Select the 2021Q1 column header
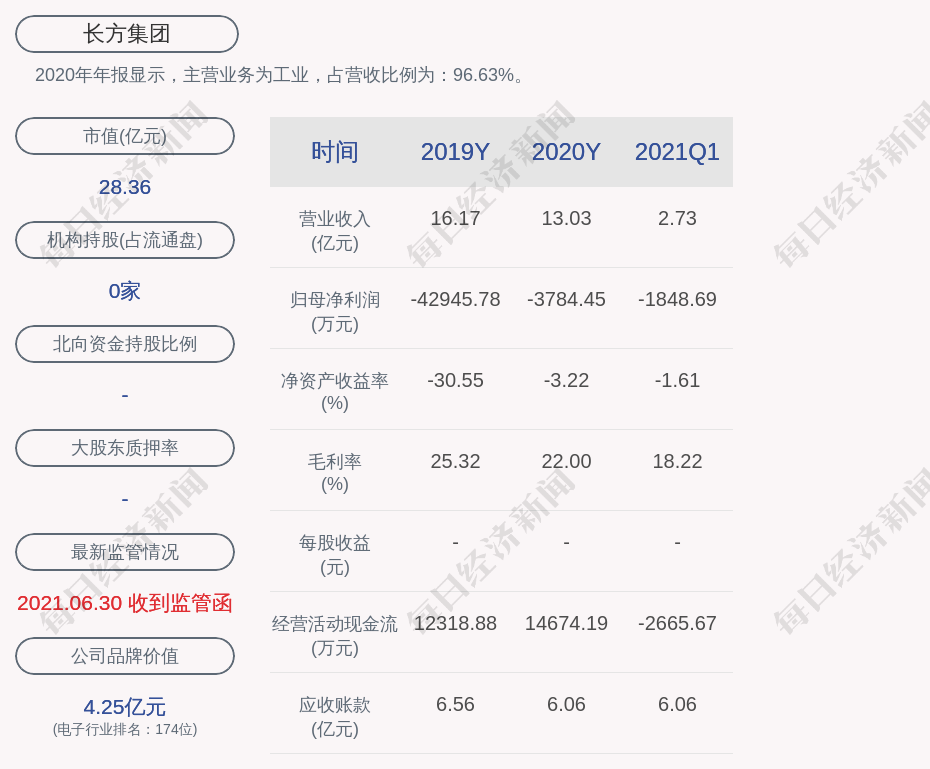This screenshot has width=930, height=769. click(x=677, y=151)
